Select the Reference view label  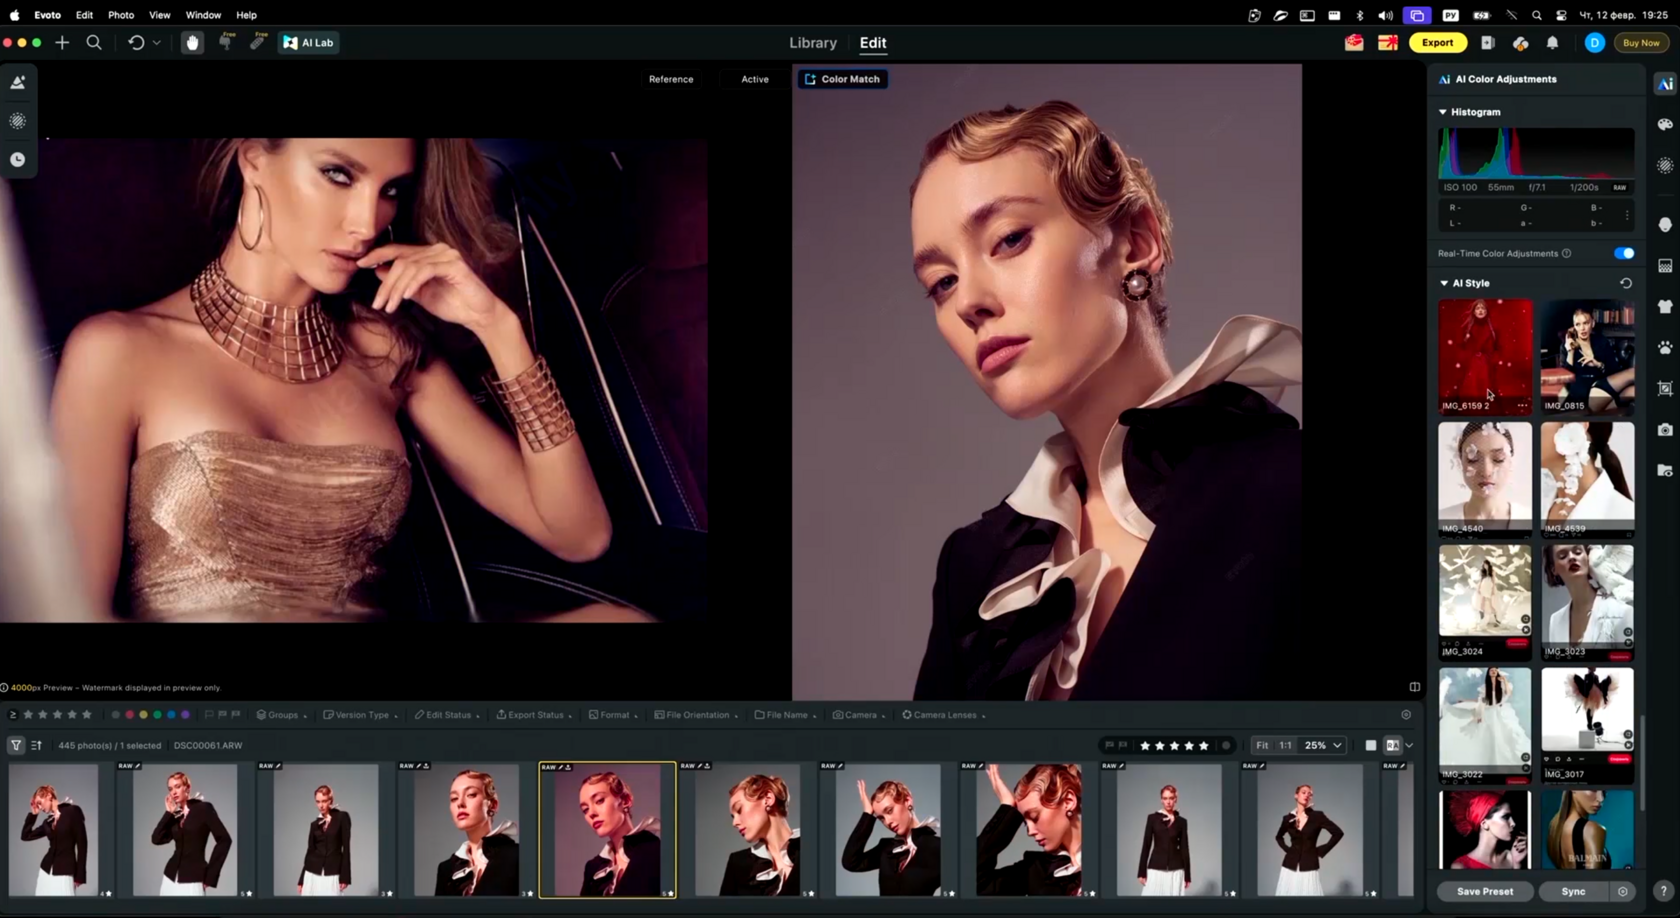pos(671,79)
